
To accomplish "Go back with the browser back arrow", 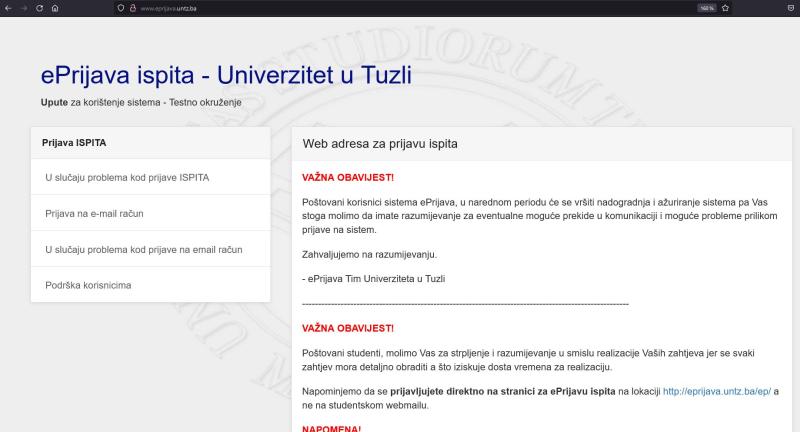I will tap(8, 8).
